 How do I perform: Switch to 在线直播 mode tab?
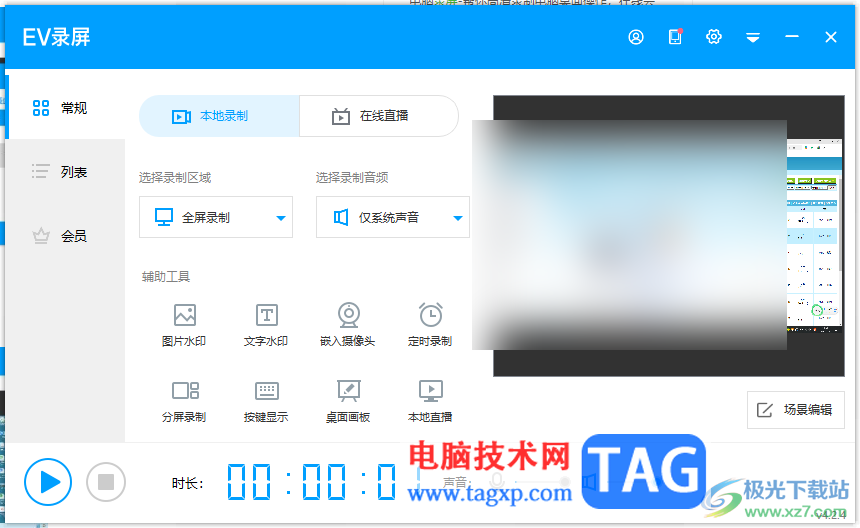pos(379,116)
